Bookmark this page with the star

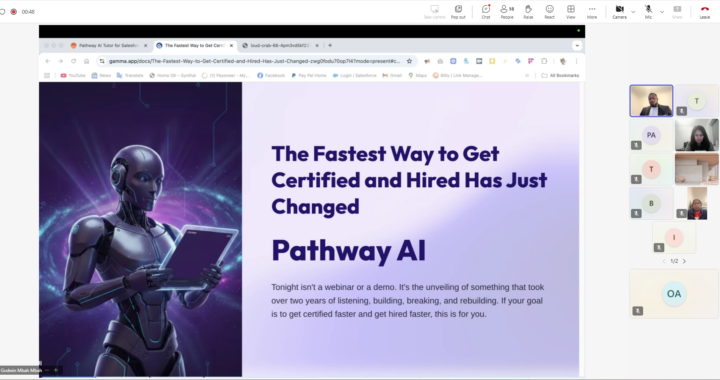409,61
